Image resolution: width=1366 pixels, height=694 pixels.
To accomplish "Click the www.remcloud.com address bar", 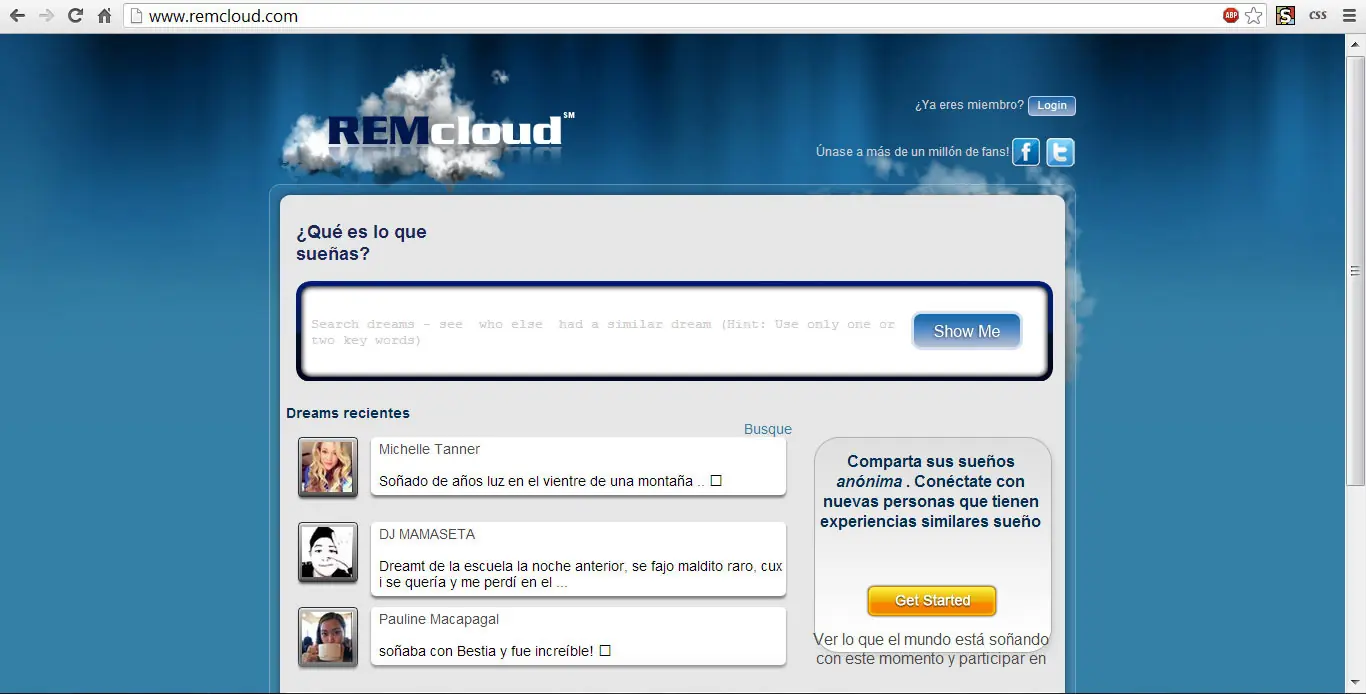I will tap(670, 16).
